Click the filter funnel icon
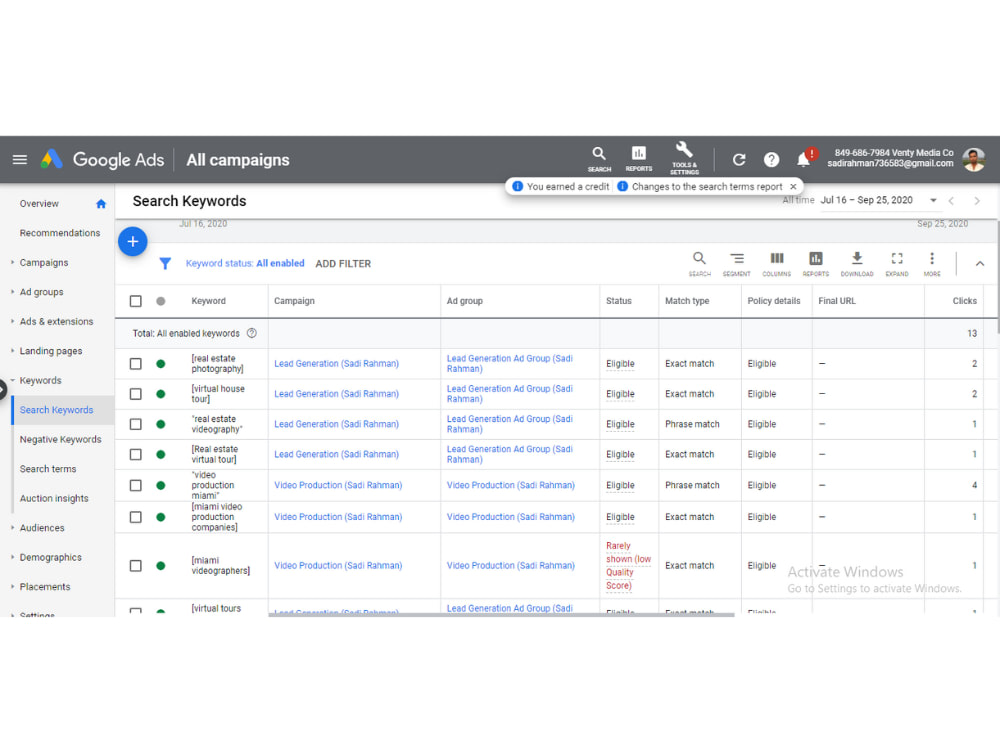The image size is (1000, 750). [x=165, y=263]
